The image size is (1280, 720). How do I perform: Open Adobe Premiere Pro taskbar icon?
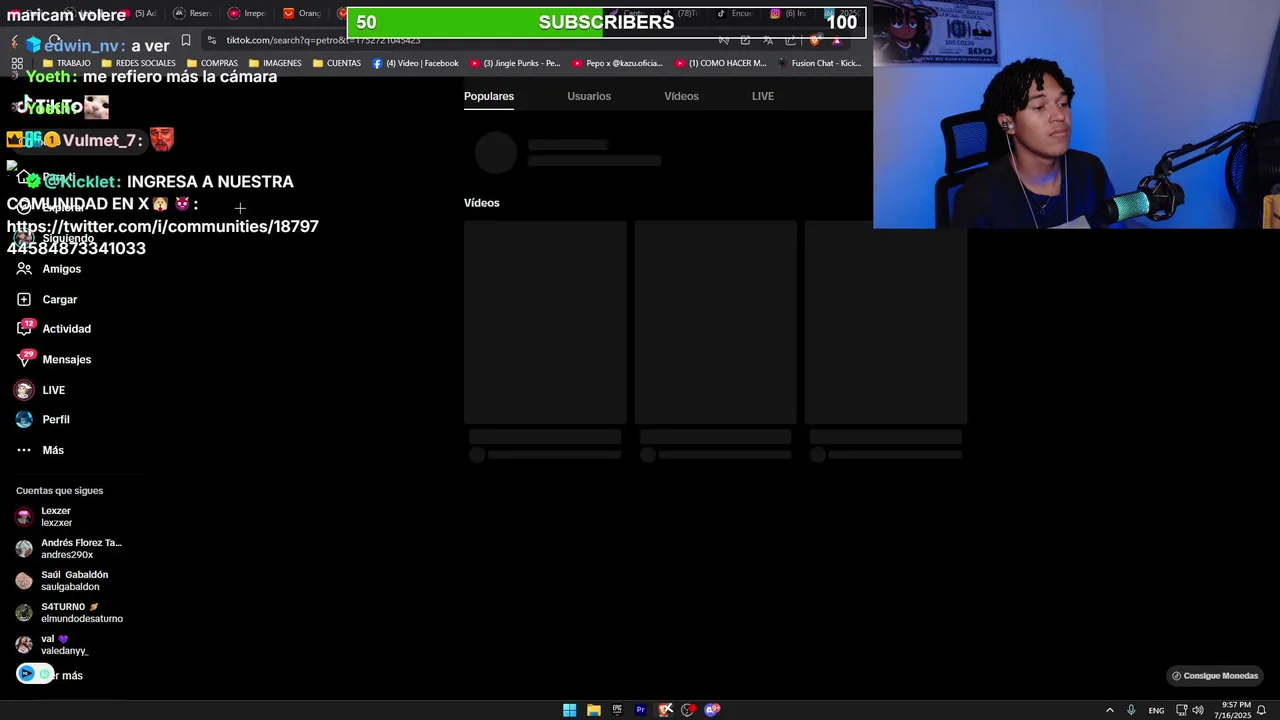[x=641, y=710]
